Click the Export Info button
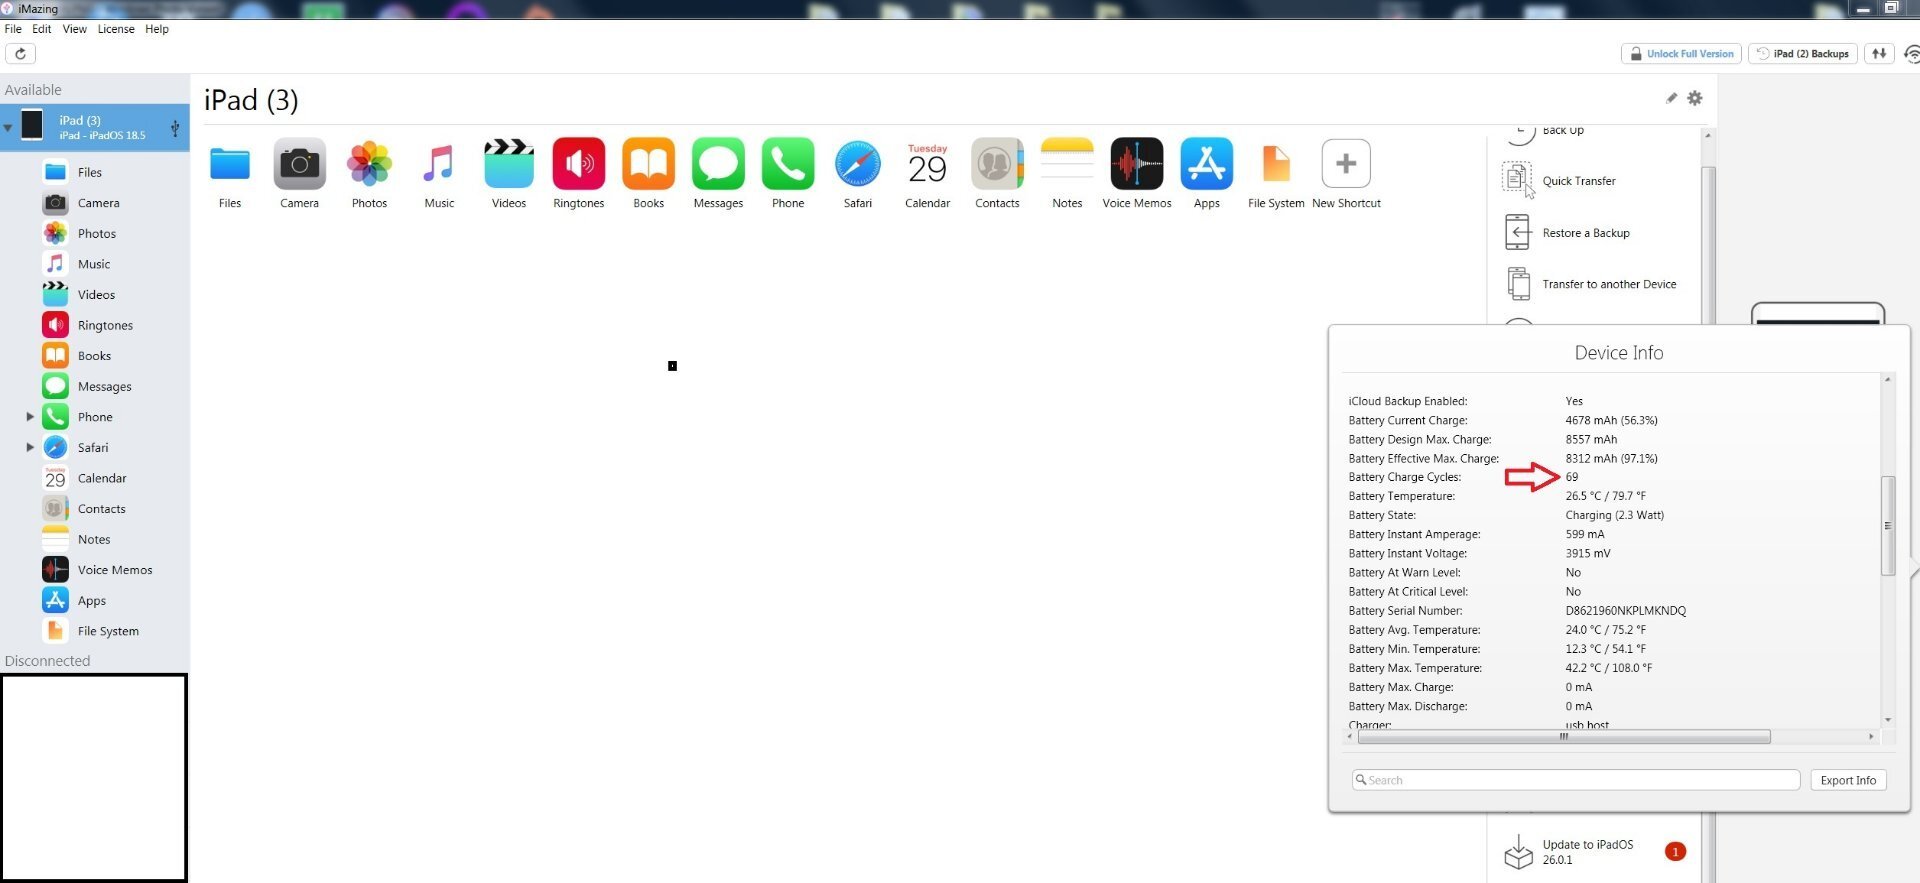Image resolution: width=1920 pixels, height=883 pixels. point(1848,780)
